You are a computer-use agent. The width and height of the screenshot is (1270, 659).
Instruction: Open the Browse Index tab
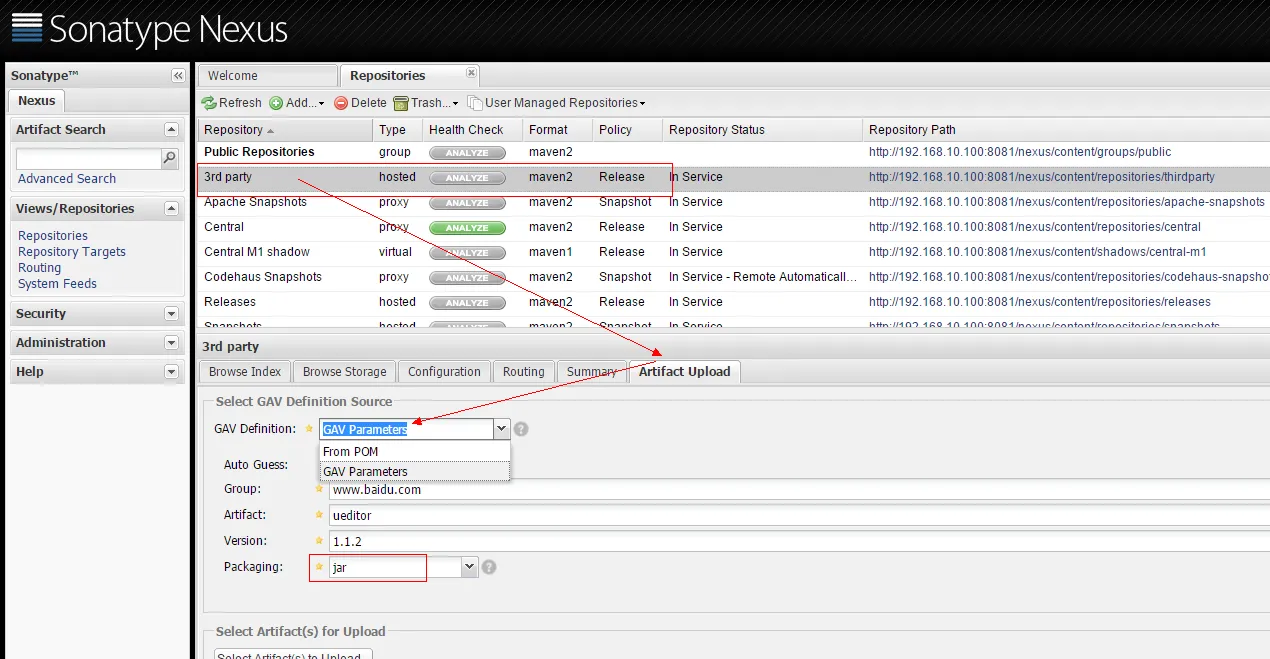[245, 372]
